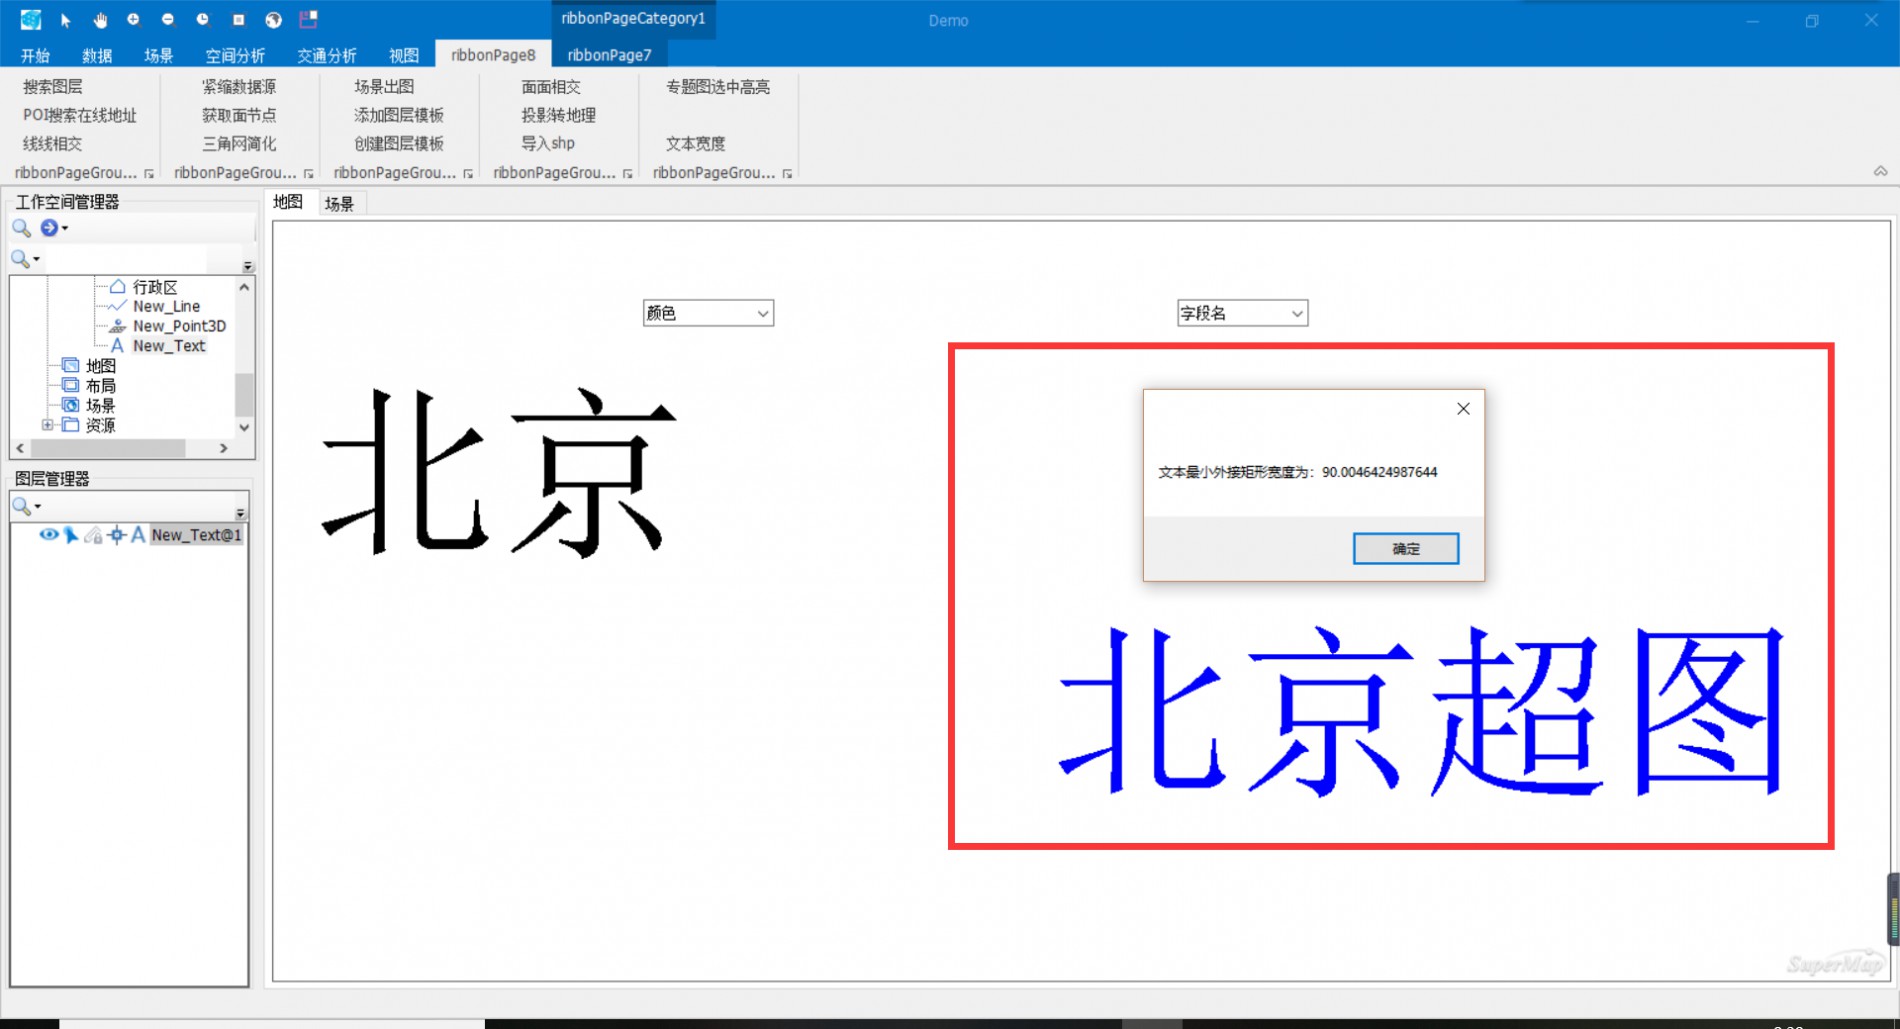Image resolution: width=1900 pixels, height=1029 pixels.
Task: Click the 投影转地理 ribbon button
Action: pyautogui.click(x=558, y=115)
